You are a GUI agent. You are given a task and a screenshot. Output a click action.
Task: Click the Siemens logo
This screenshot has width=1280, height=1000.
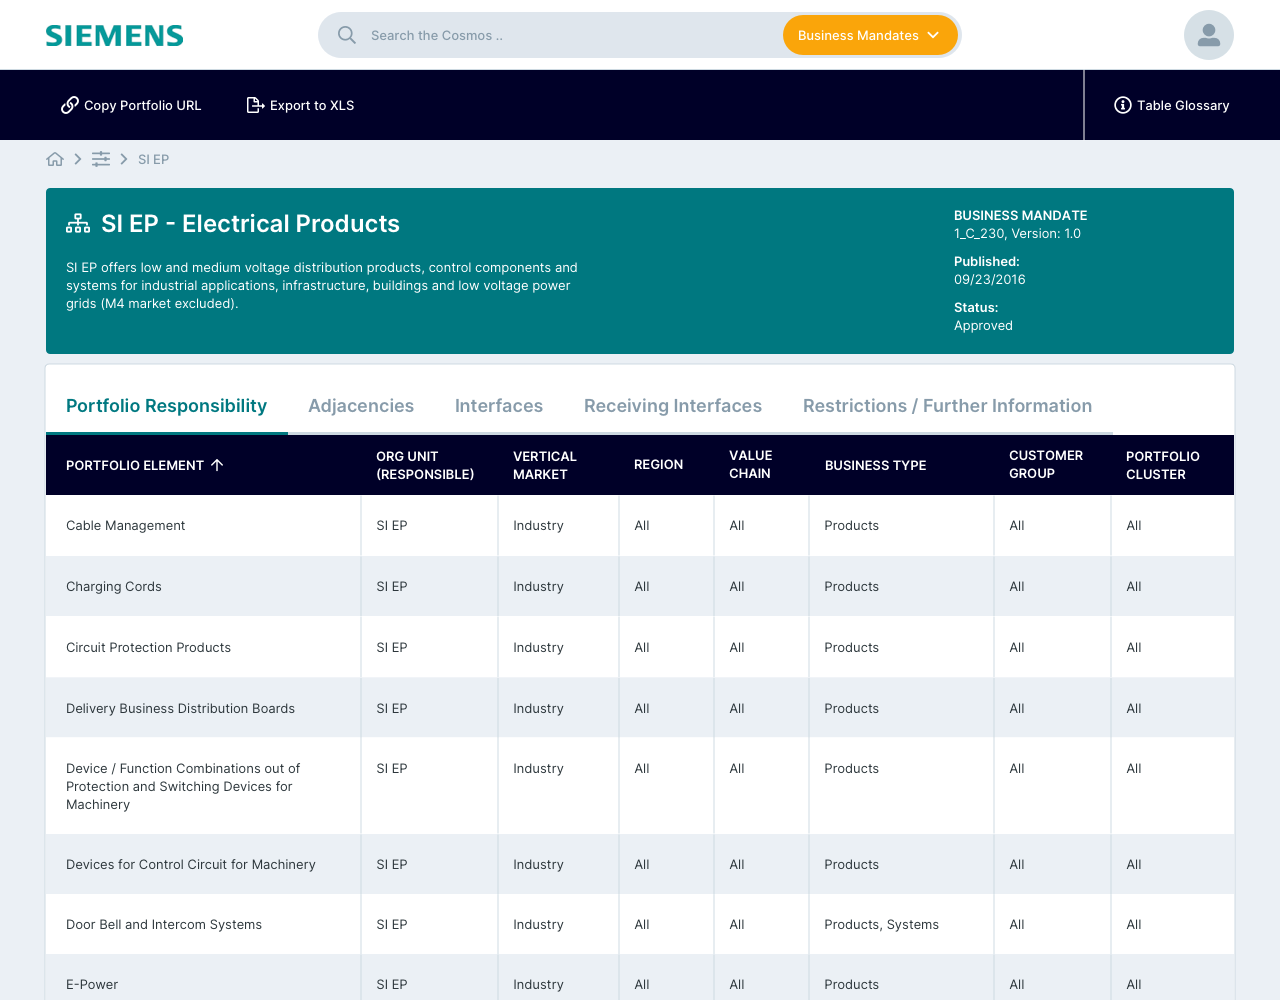click(x=114, y=36)
